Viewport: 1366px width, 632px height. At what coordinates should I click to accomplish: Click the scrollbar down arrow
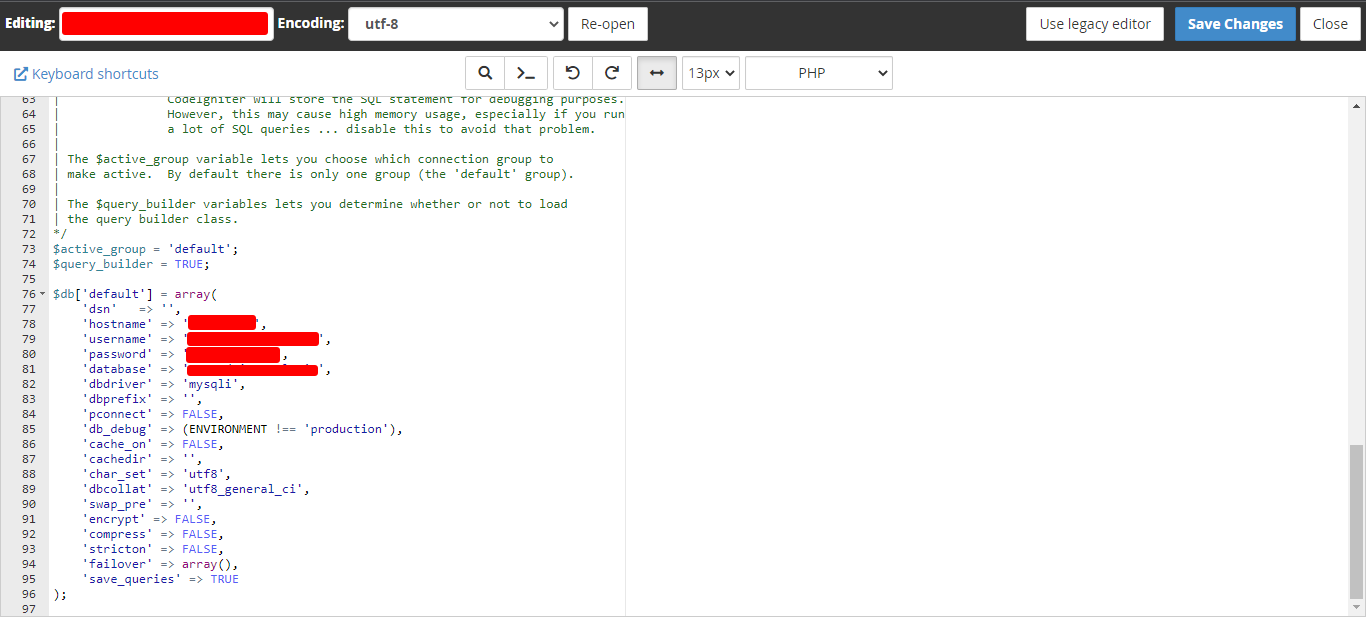coord(1356,608)
